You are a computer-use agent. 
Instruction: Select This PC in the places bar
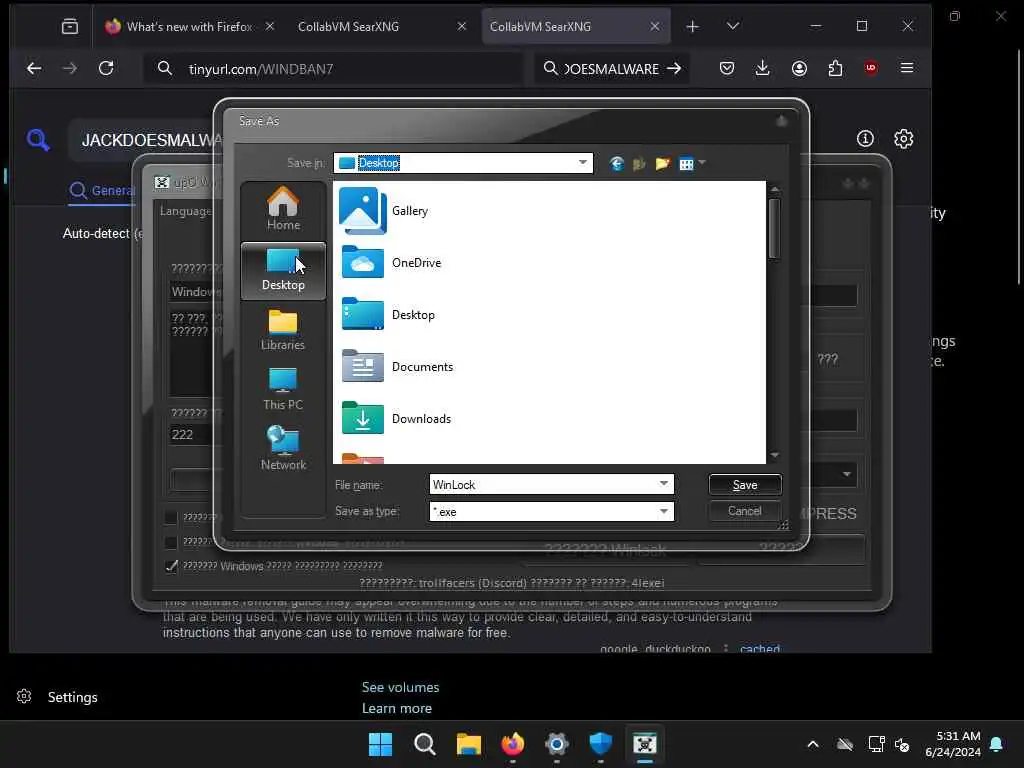point(283,390)
